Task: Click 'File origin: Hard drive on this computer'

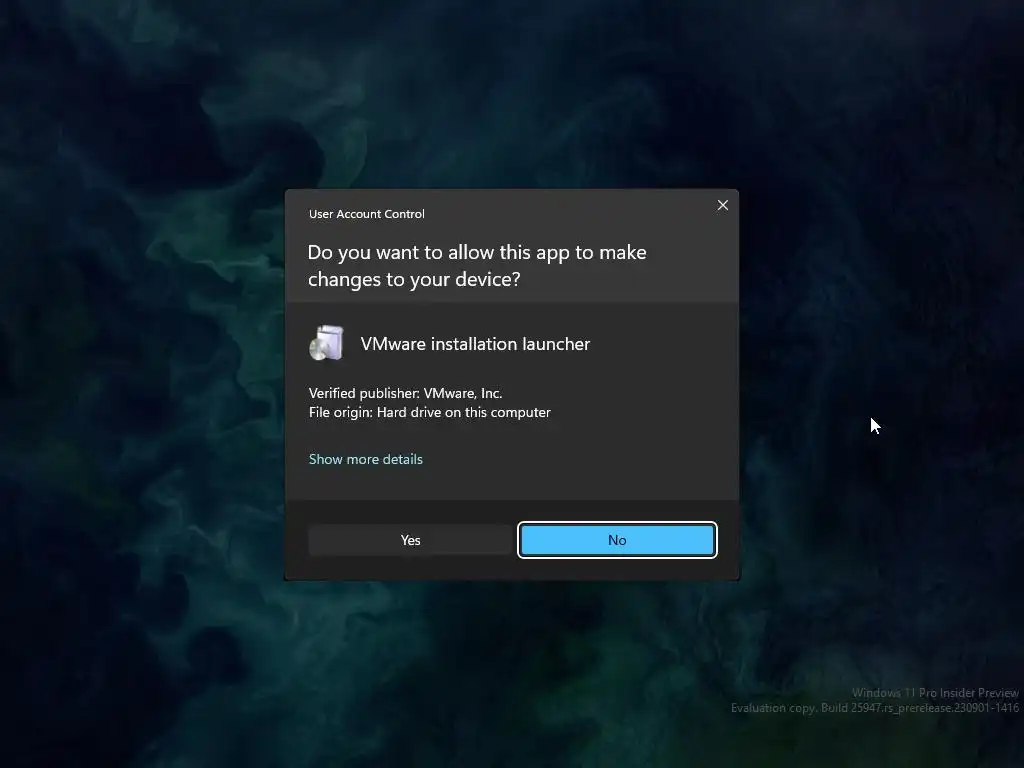Action: (x=430, y=413)
